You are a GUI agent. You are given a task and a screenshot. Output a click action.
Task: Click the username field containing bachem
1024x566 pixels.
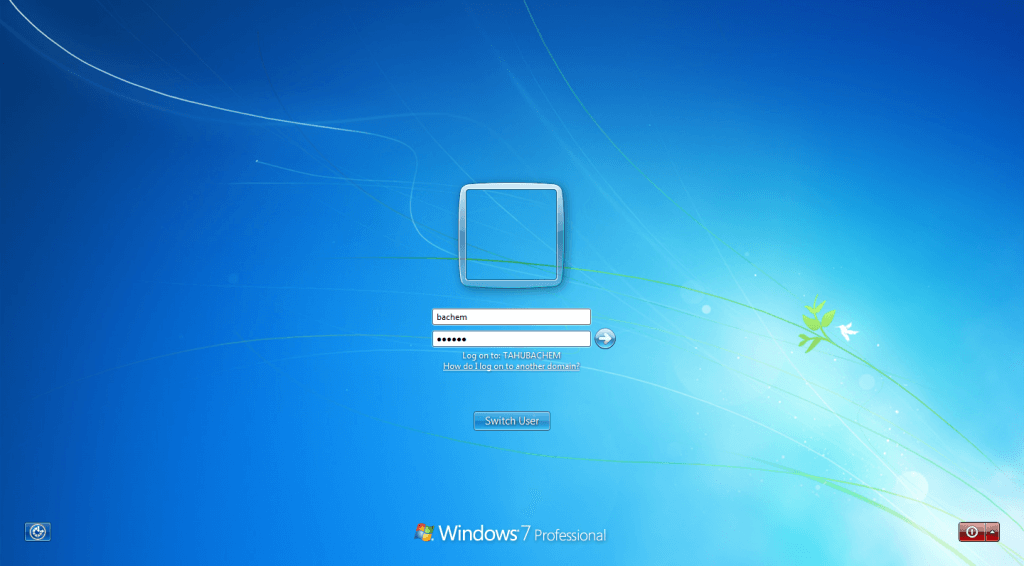point(511,317)
